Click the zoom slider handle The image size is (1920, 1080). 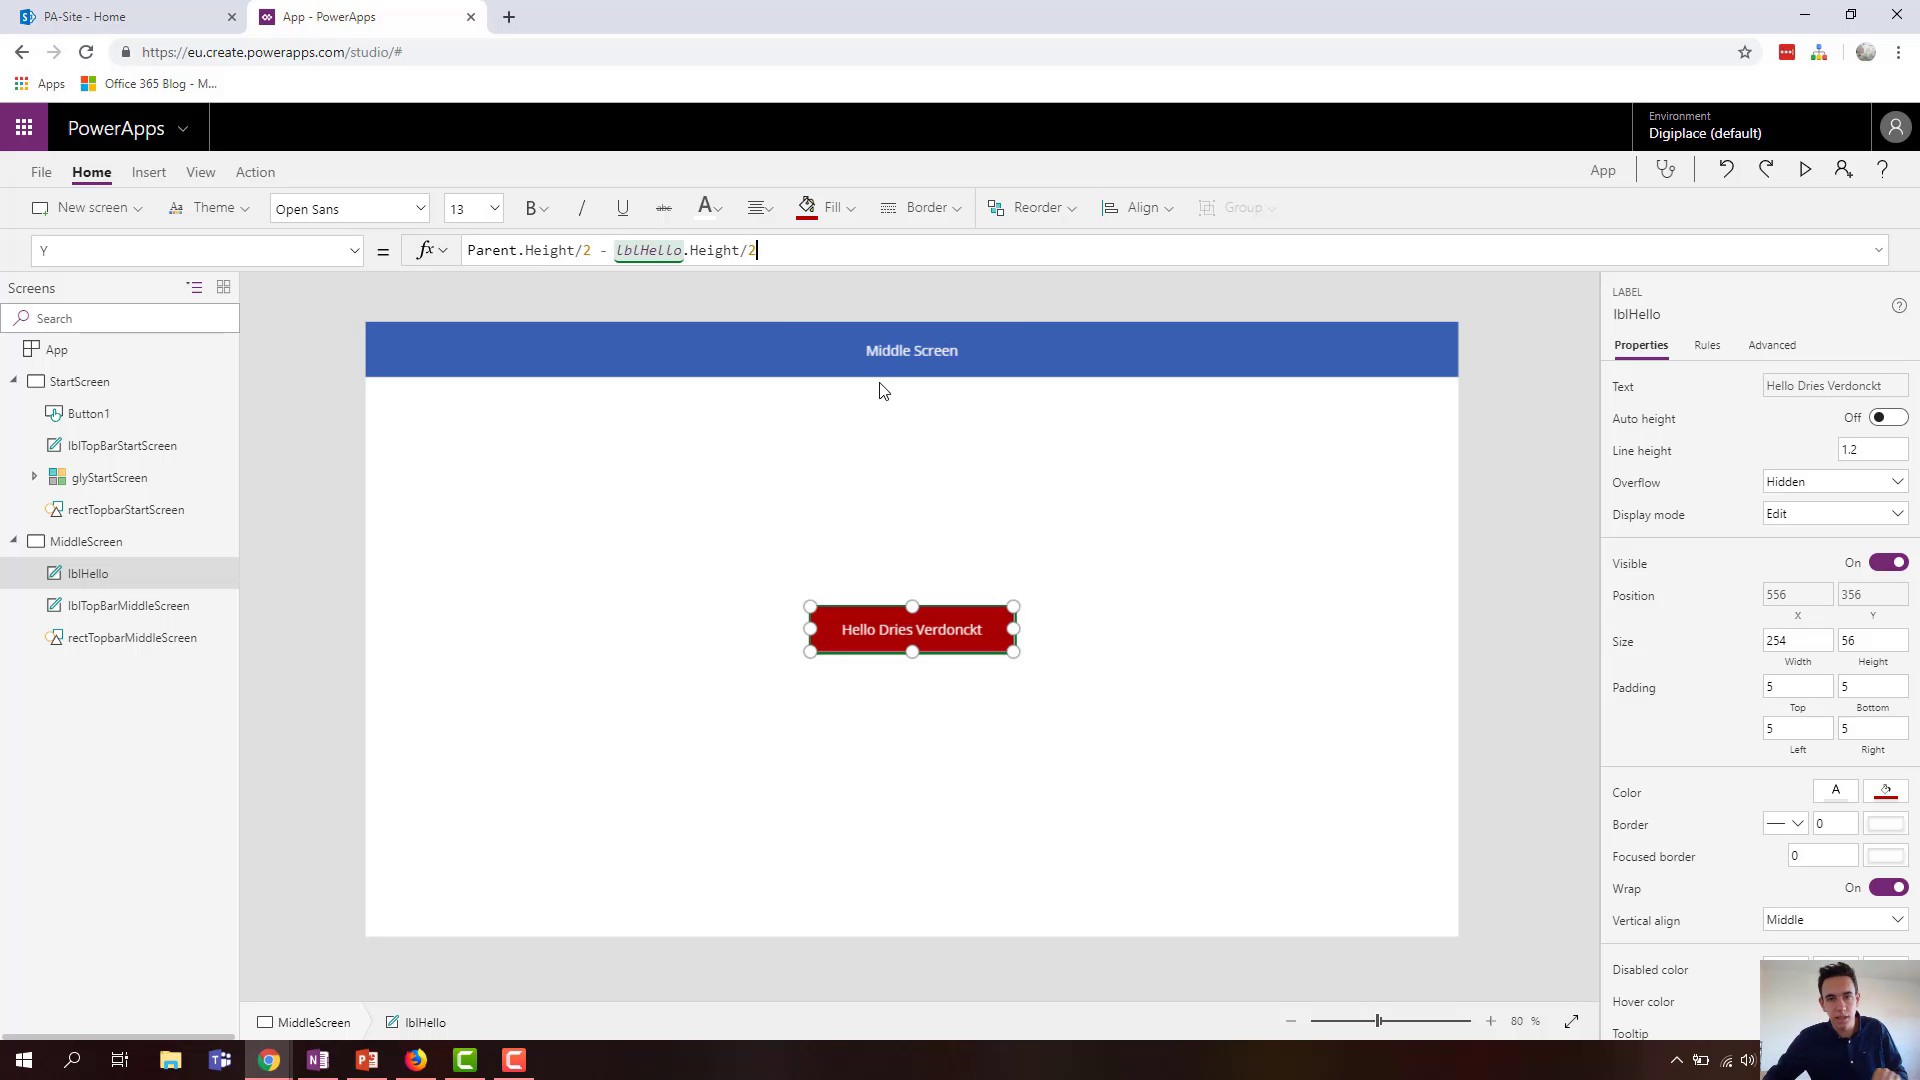click(x=1378, y=1021)
